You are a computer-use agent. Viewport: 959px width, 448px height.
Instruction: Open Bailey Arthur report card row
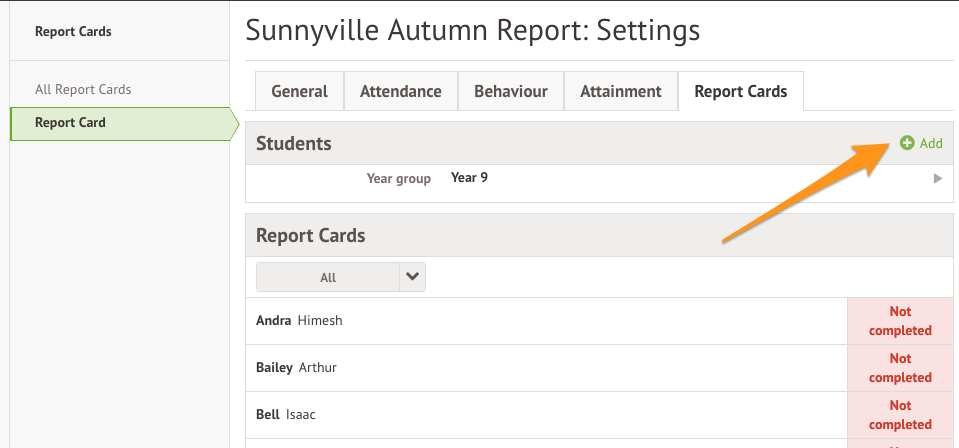[x=546, y=368]
